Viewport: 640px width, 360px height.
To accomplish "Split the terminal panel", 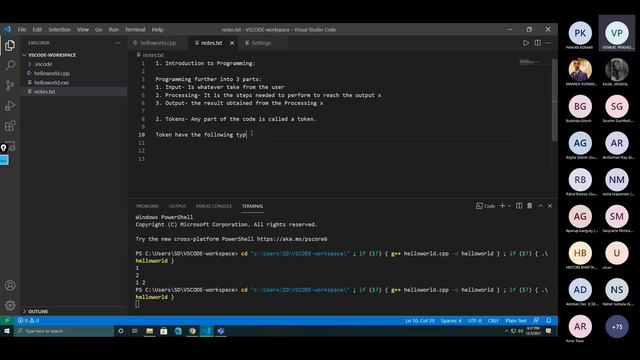I will (x=519, y=206).
